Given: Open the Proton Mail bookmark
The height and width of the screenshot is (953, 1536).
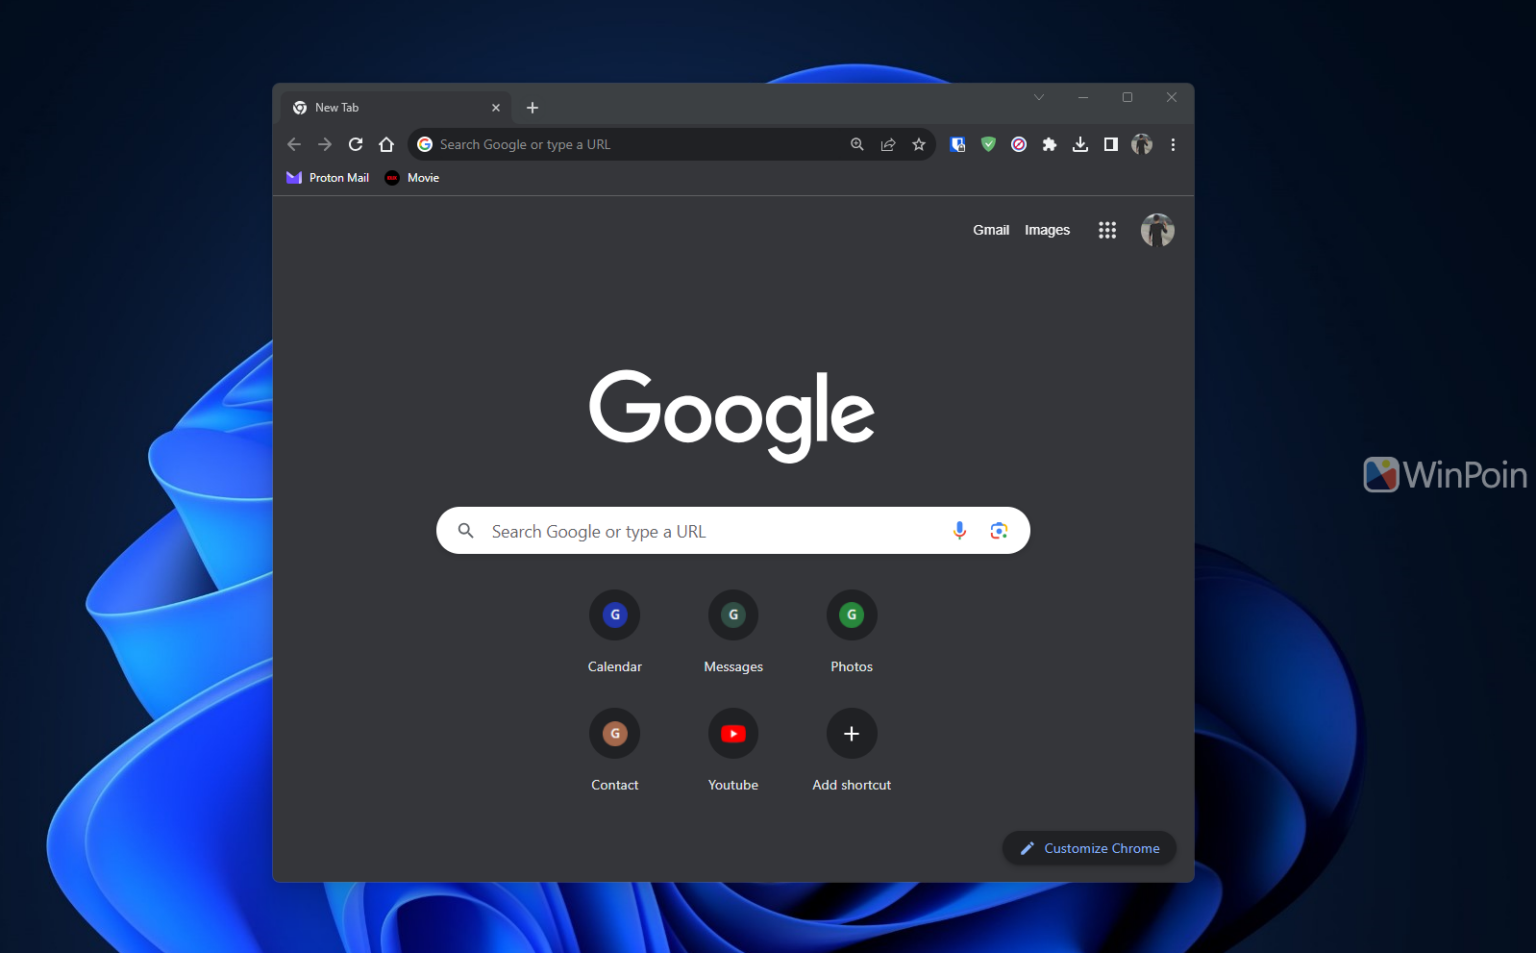Looking at the screenshot, I should pyautogui.click(x=327, y=177).
